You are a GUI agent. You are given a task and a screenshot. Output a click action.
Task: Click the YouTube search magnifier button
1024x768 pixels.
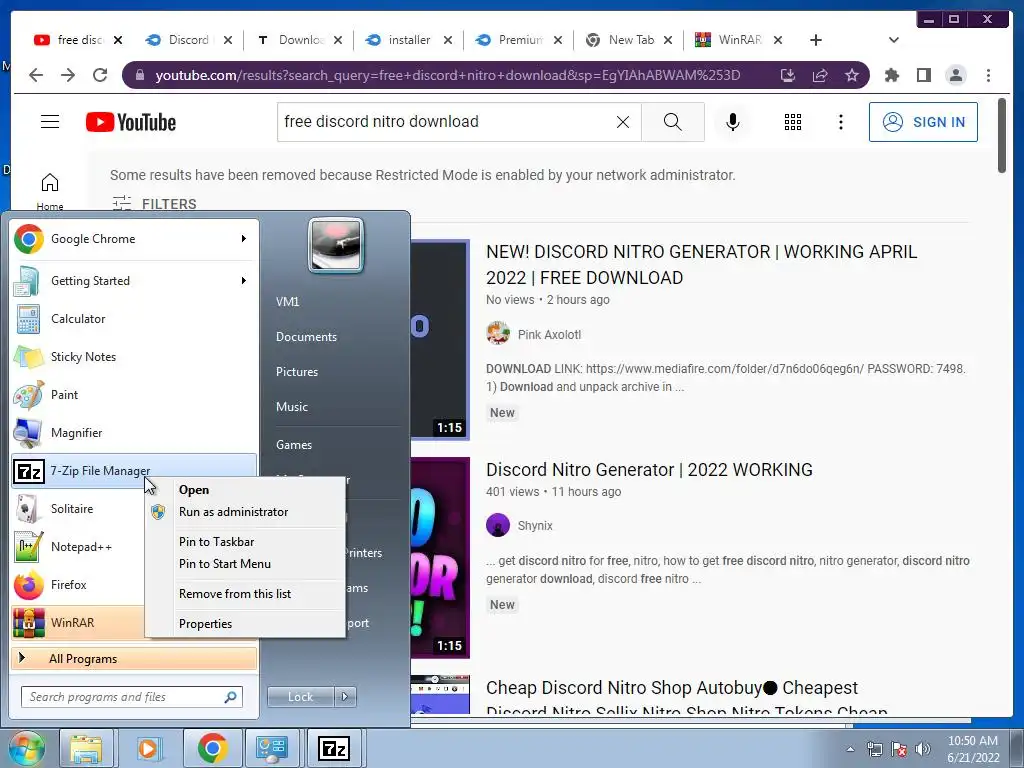tap(673, 122)
